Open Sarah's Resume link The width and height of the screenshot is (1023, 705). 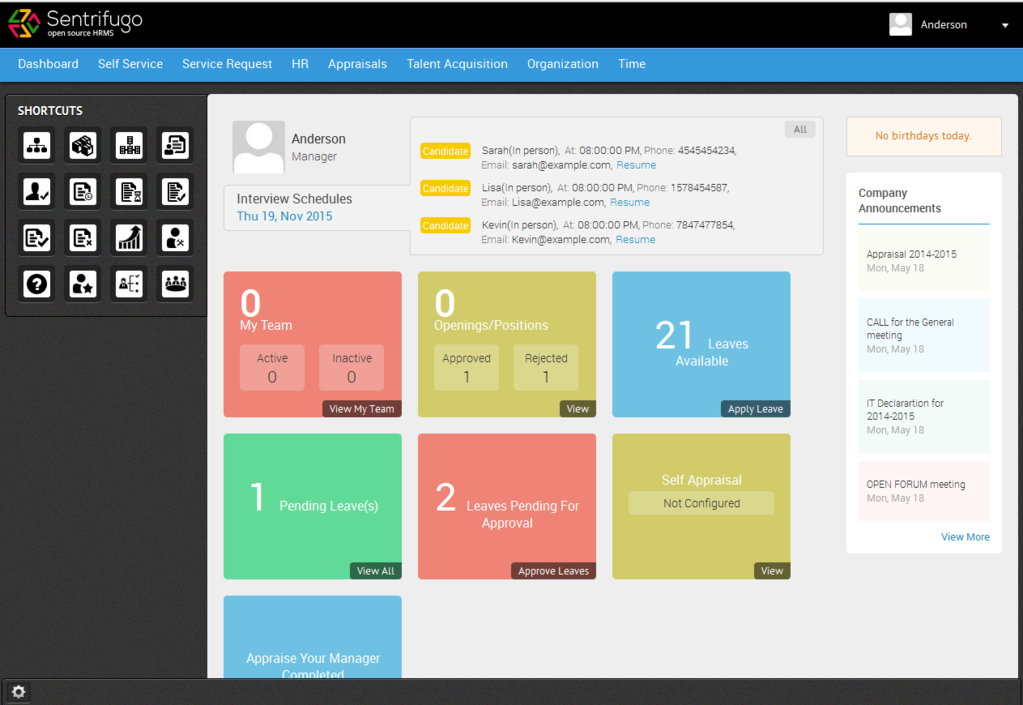(x=636, y=165)
